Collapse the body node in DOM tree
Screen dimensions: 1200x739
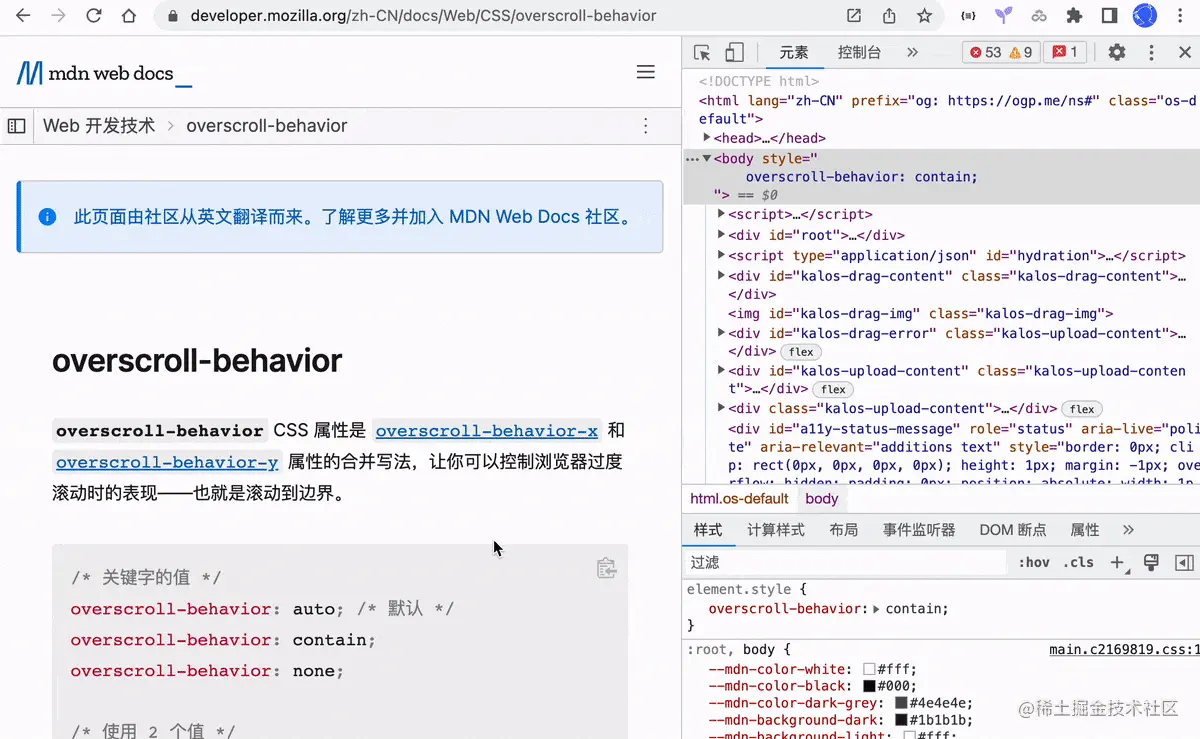[x=707, y=158]
